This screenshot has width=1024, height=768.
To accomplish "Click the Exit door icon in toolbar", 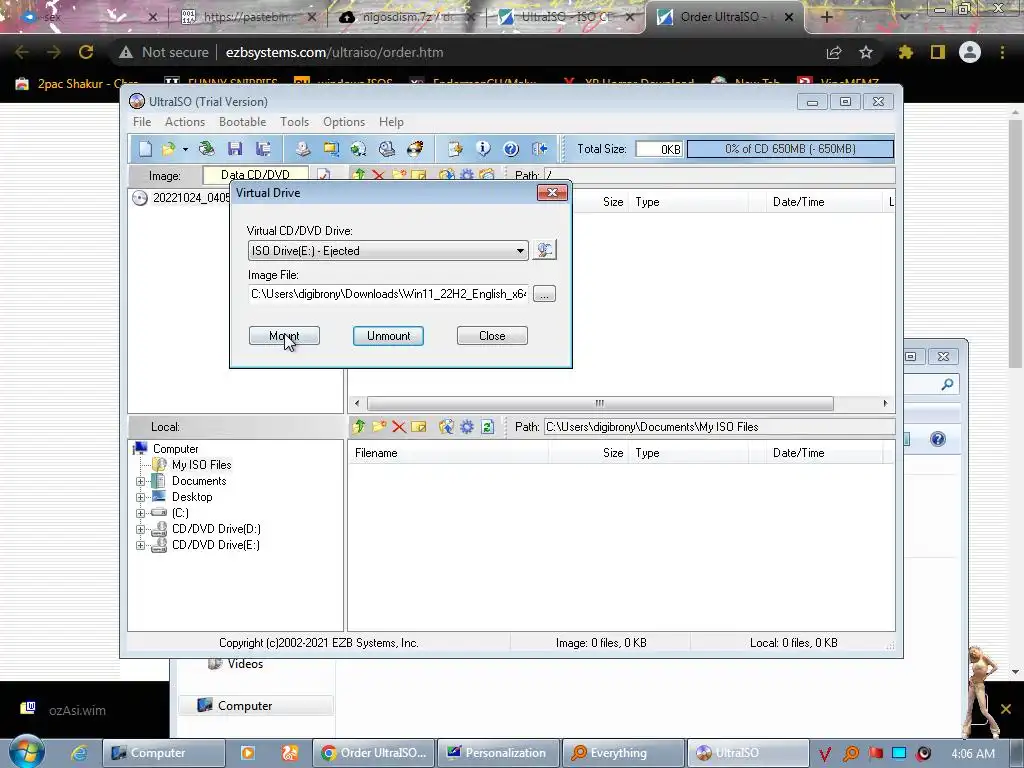I will [x=539, y=149].
